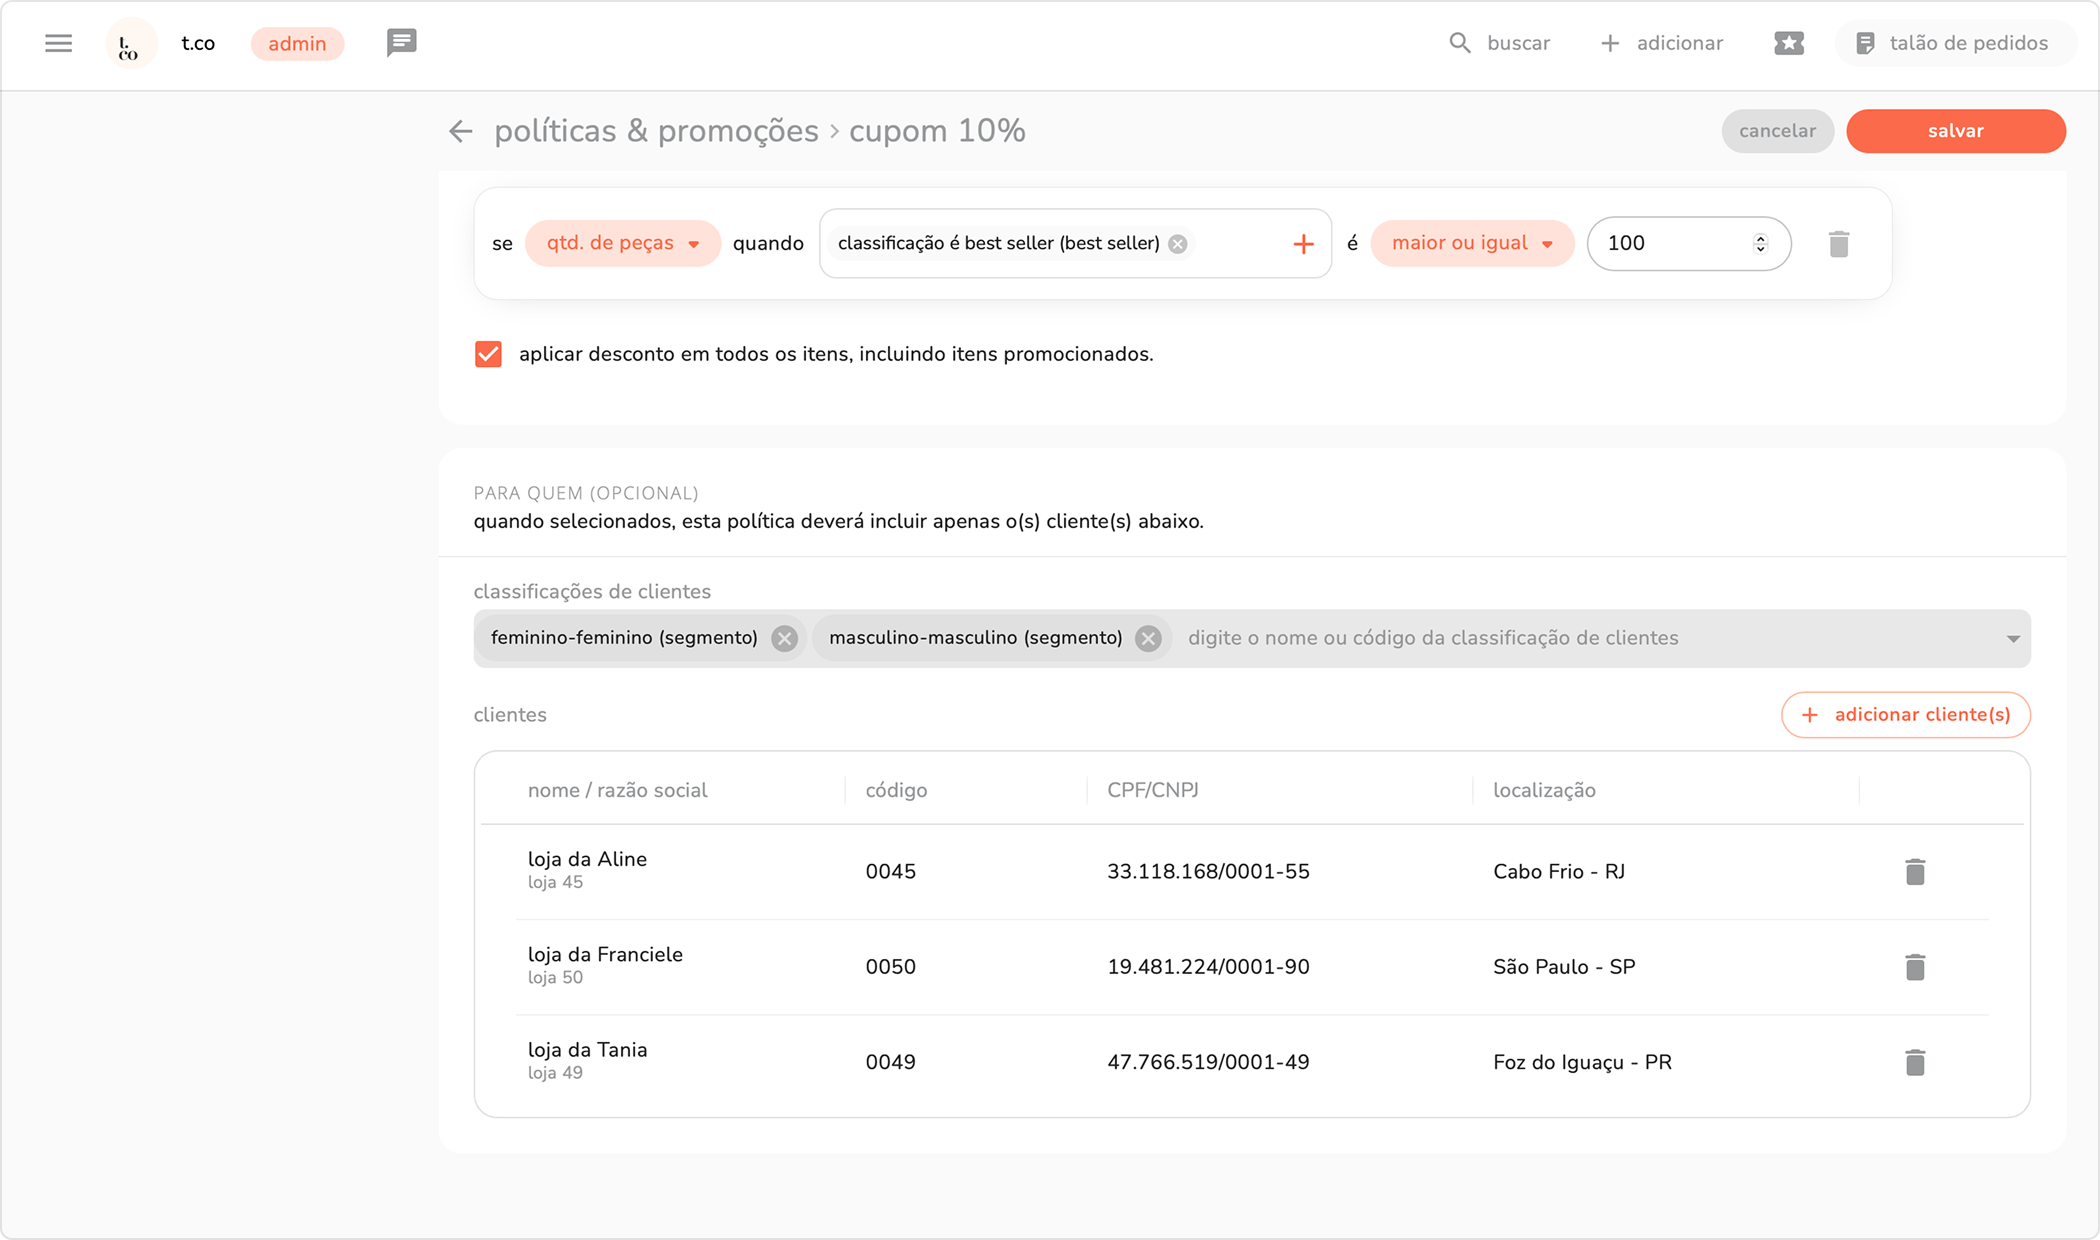The height and width of the screenshot is (1240, 2100).
Task: Delete loja da Franciele row
Action: [x=1914, y=967]
